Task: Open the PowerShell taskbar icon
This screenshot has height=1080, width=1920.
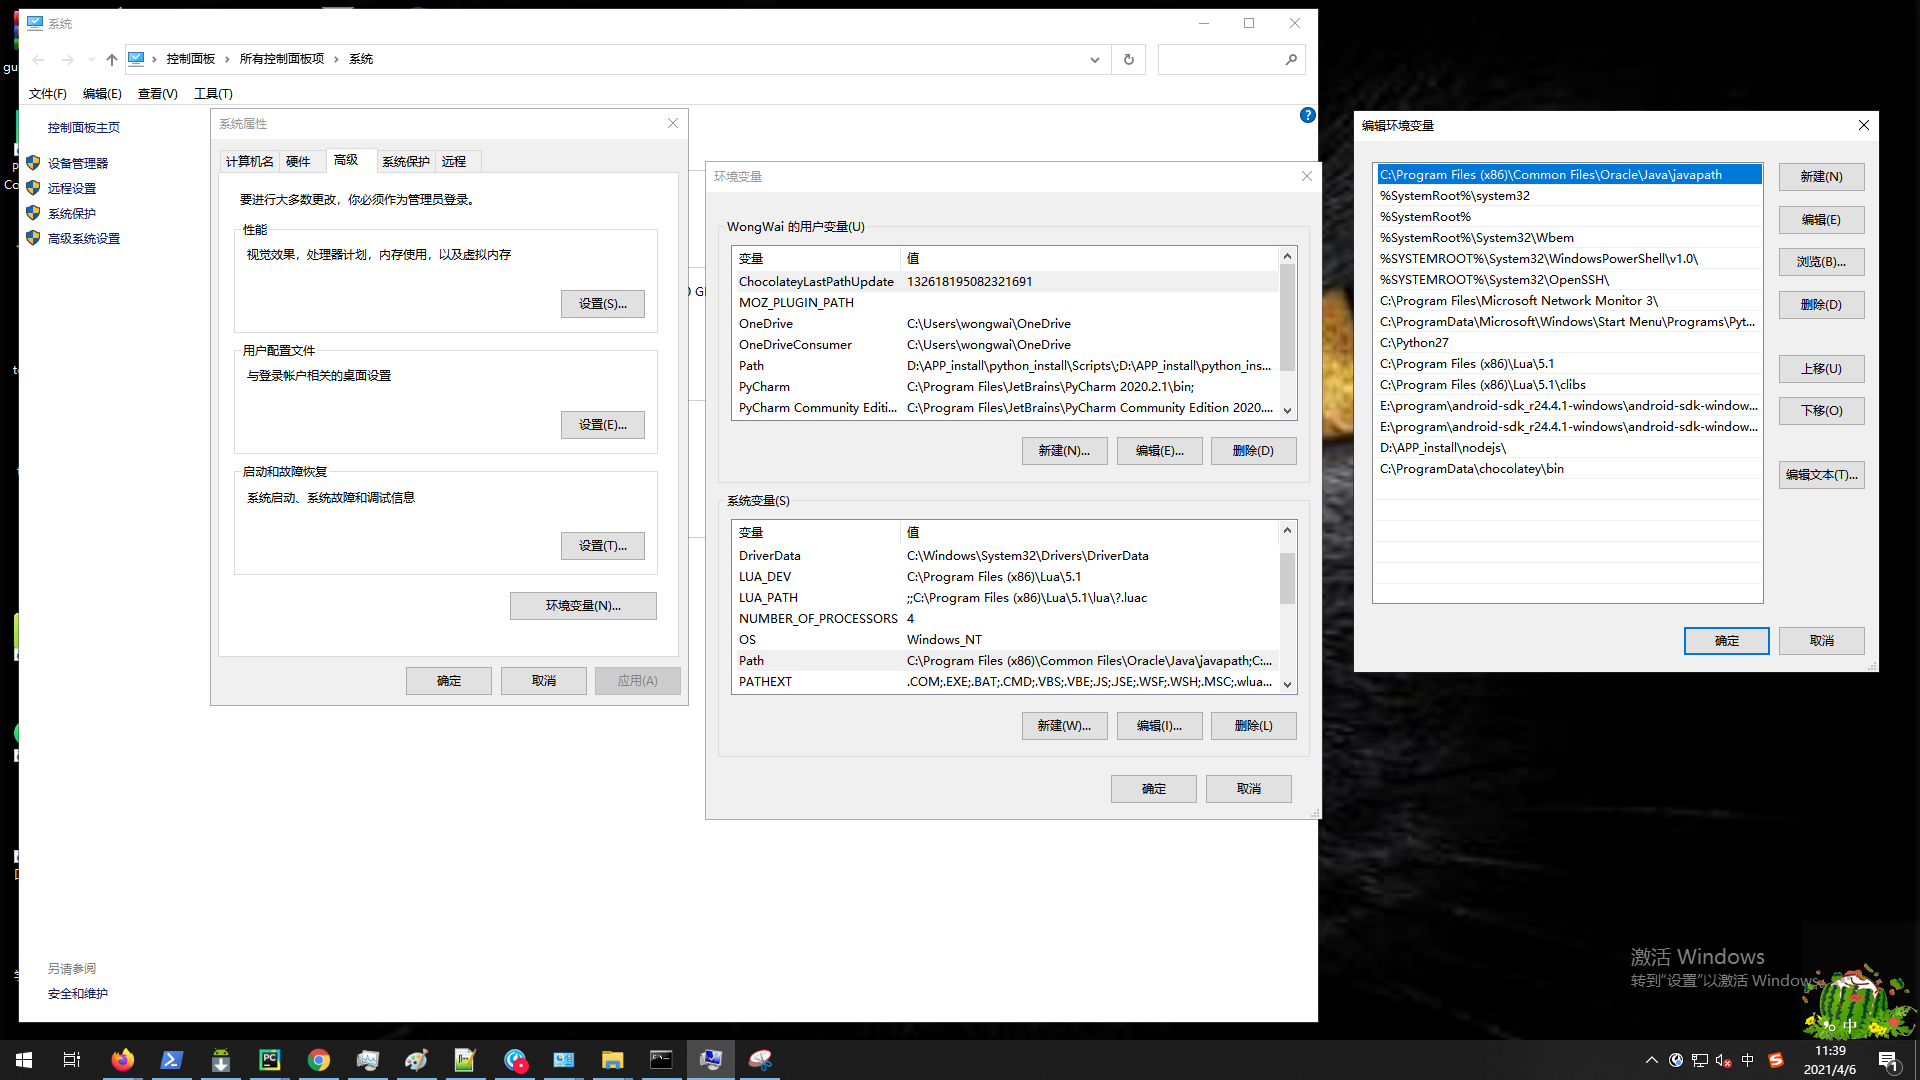Action: pos(172,1060)
